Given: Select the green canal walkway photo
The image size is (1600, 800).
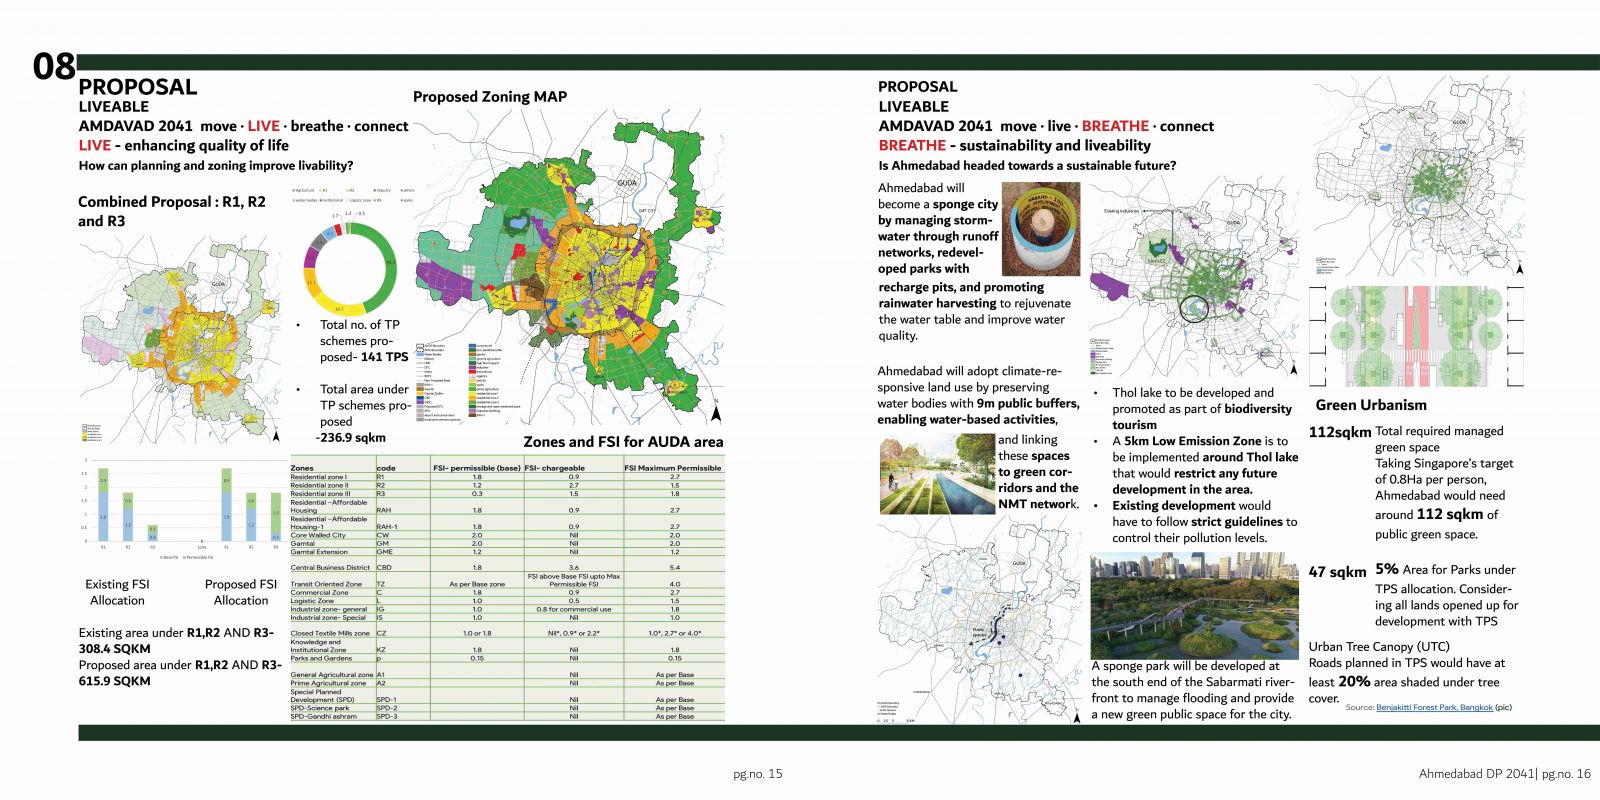Looking at the screenshot, I should click(937, 474).
